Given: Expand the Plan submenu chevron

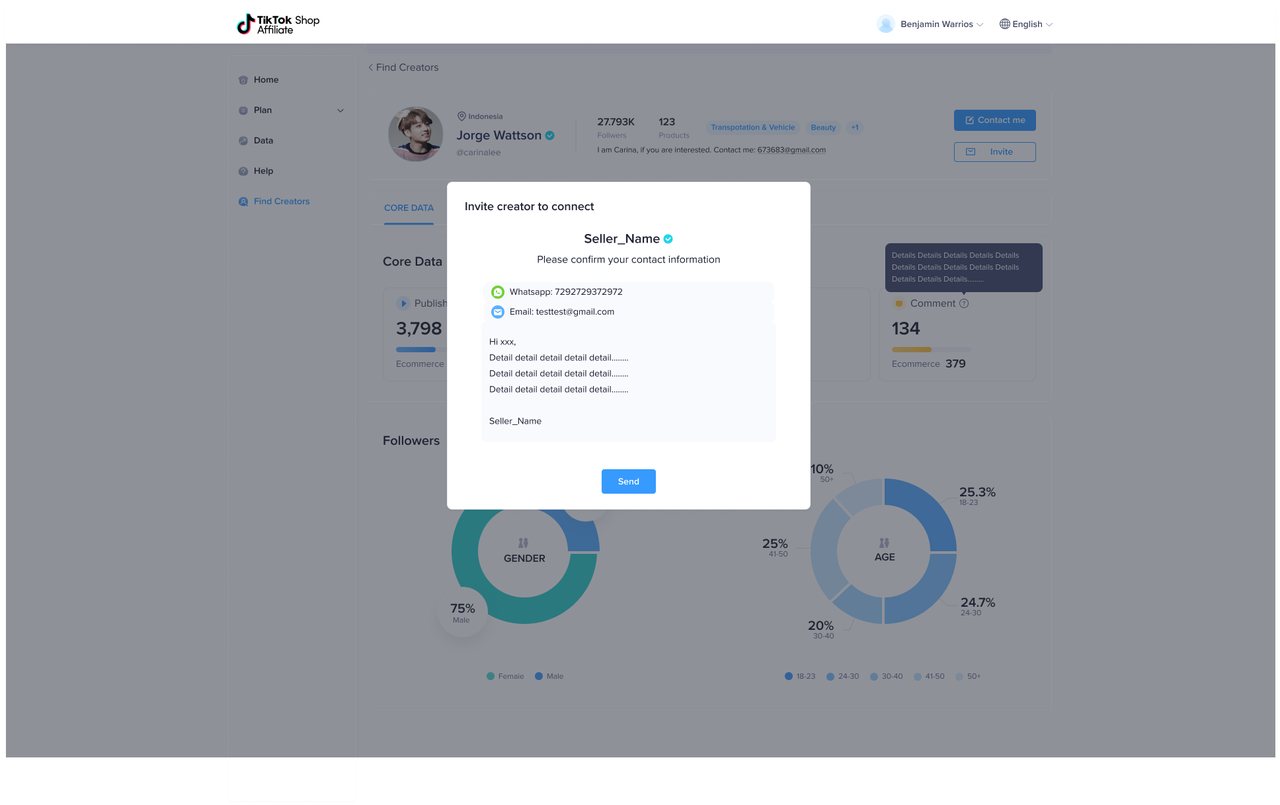Looking at the screenshot, I should click(340, 111).
